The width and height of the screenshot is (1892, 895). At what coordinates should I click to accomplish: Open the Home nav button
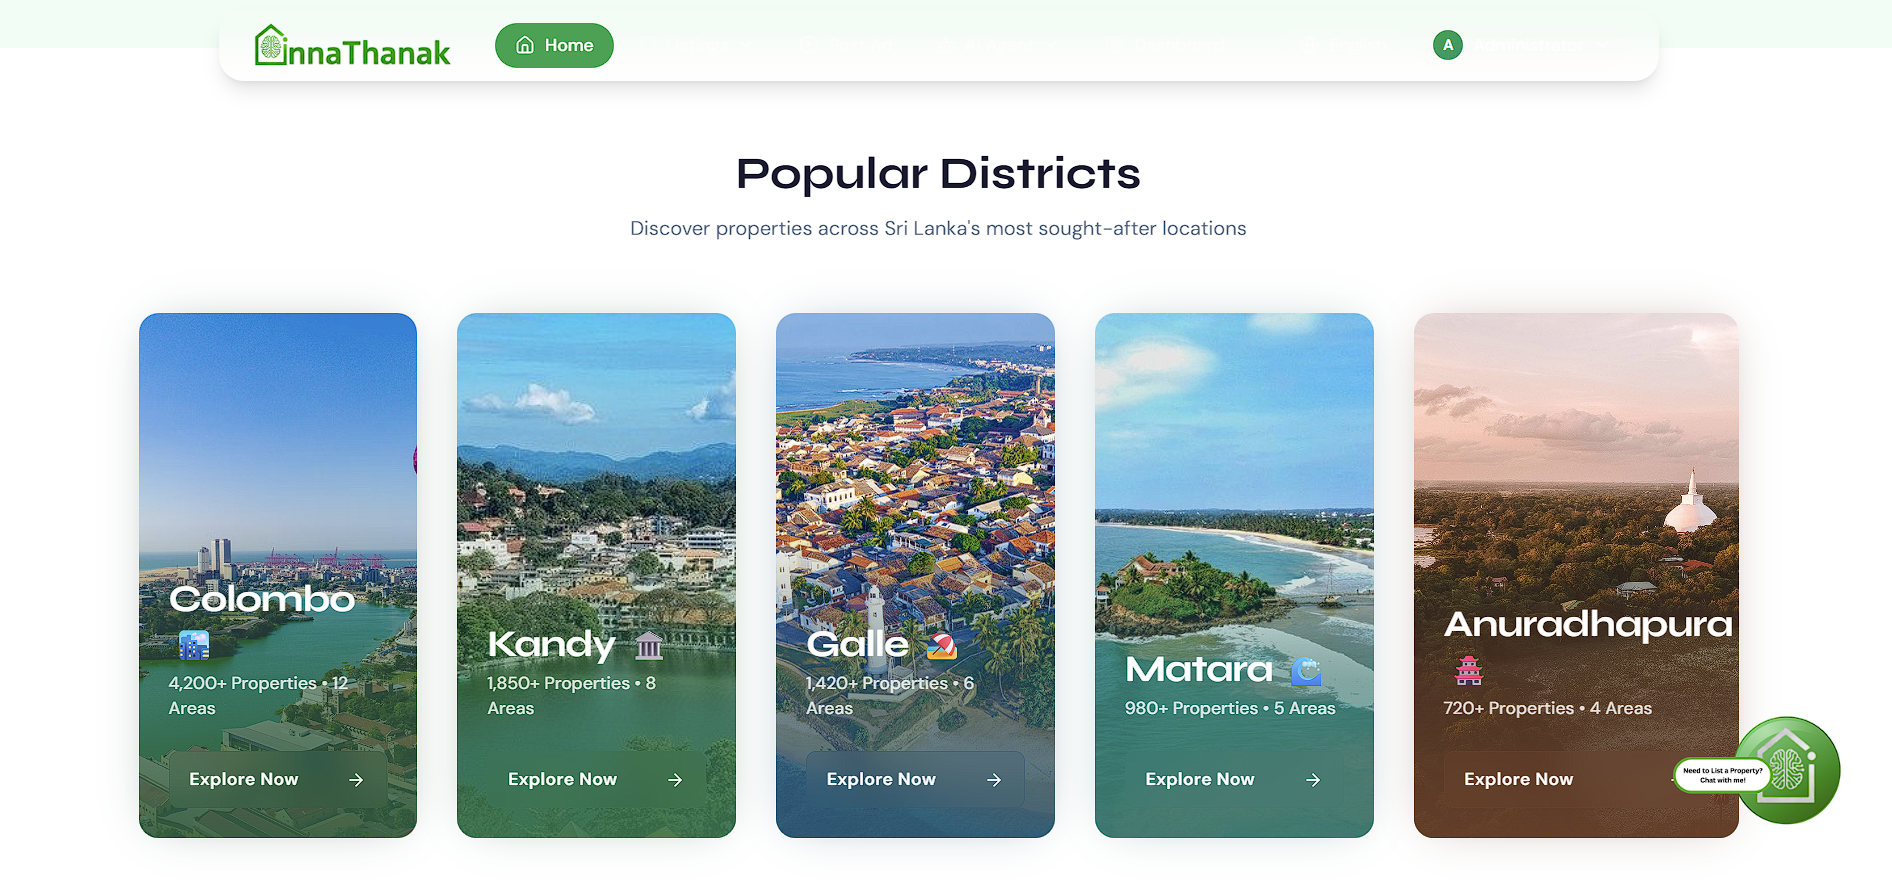[554, 45]
